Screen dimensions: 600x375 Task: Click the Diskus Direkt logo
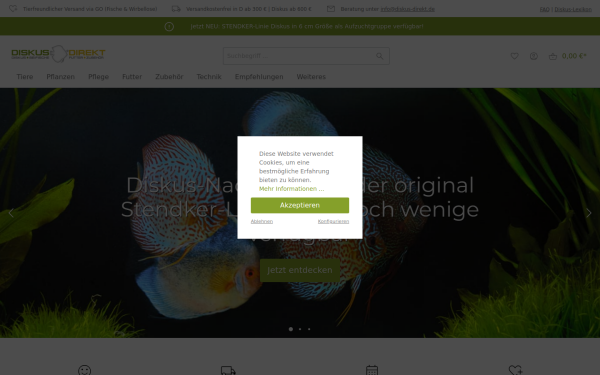tap(58, 54)
